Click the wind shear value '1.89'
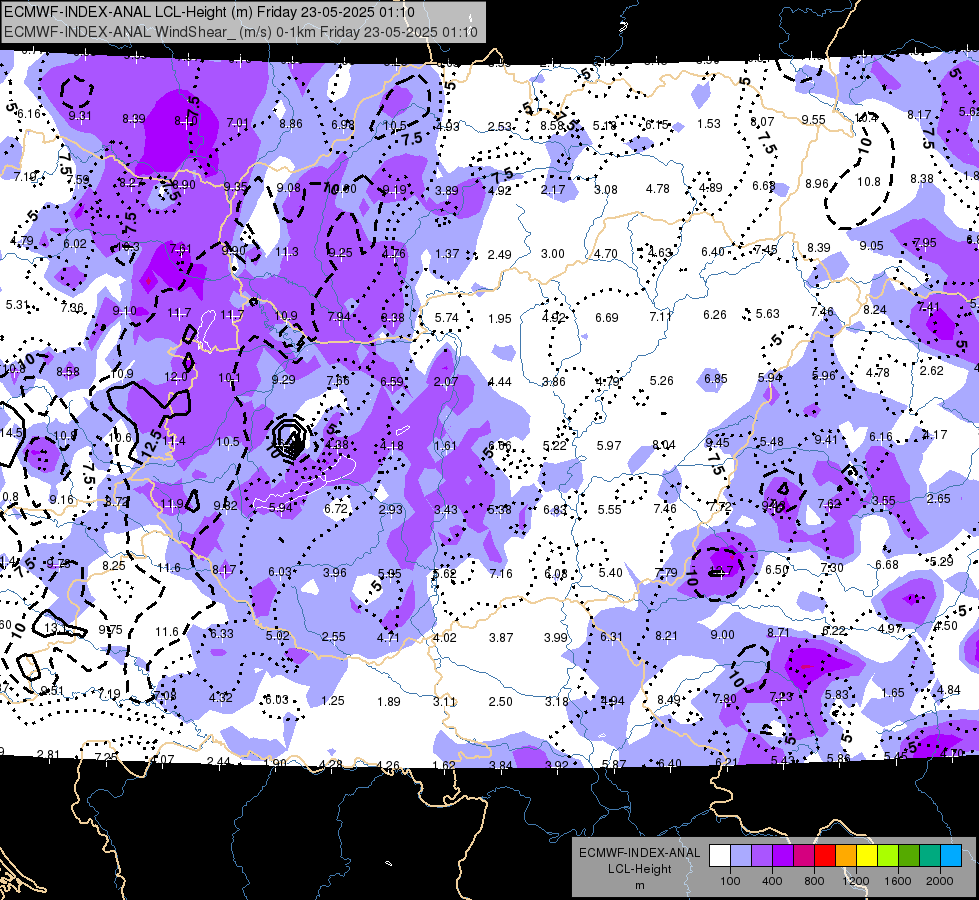This screenshot has height=900, width=979. pyautogui.click(x=388, y=702)
